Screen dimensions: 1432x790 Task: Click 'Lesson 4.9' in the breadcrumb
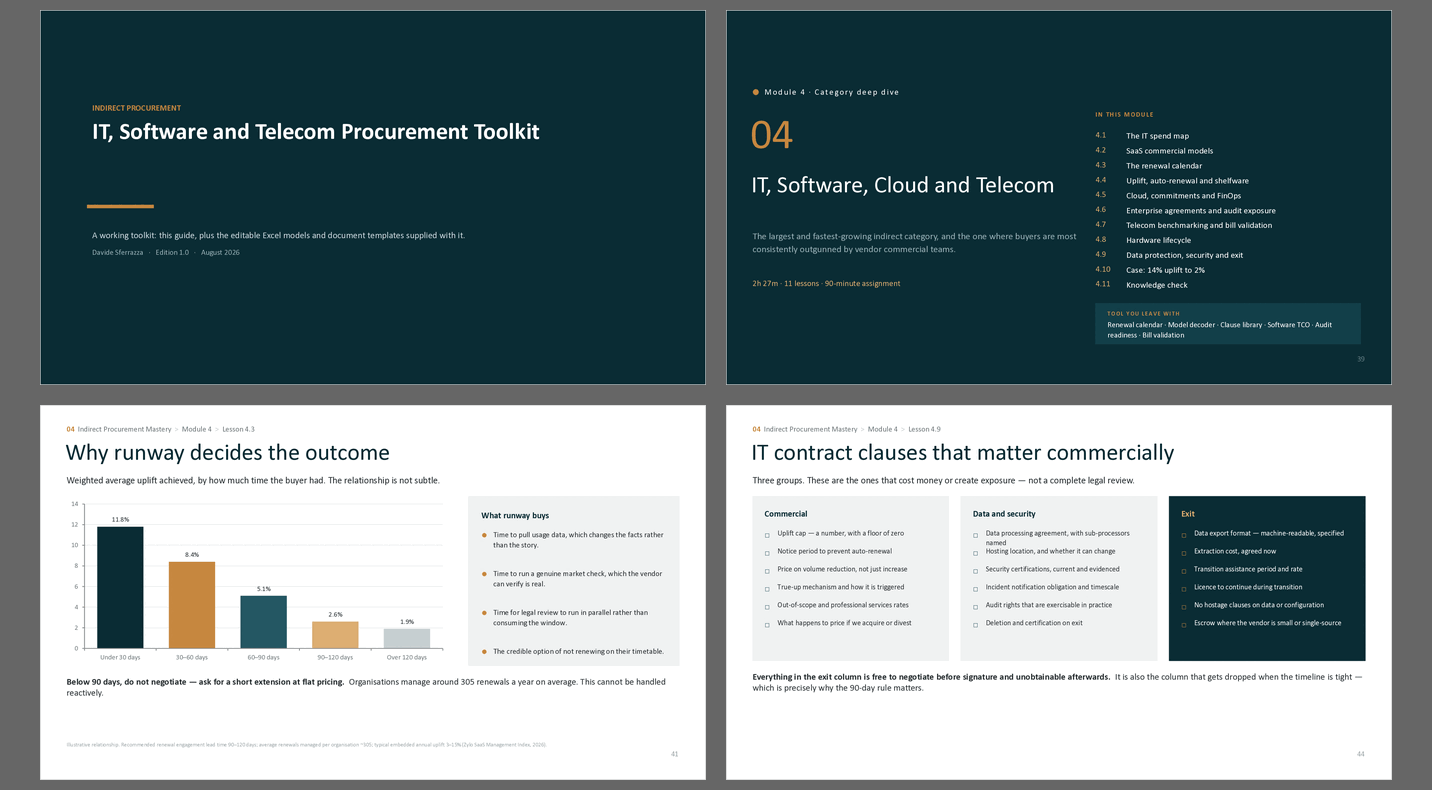pyautogui.click(x=924, y=429)
